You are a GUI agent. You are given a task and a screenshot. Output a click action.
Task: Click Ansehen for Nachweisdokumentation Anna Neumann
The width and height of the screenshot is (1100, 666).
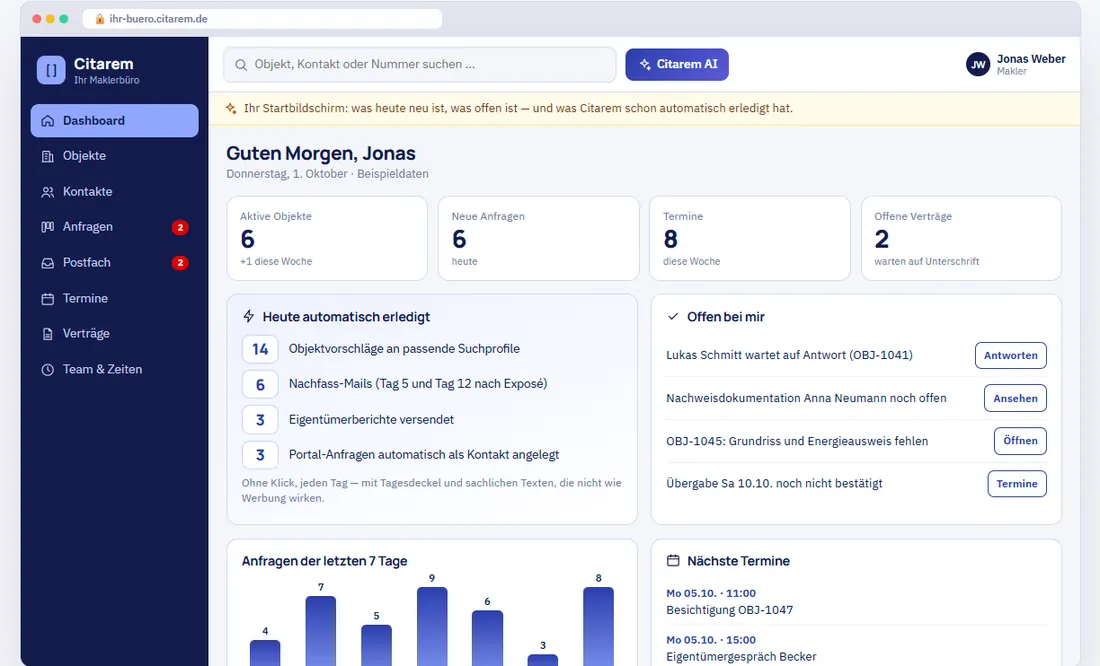[x=1015, y=399]
